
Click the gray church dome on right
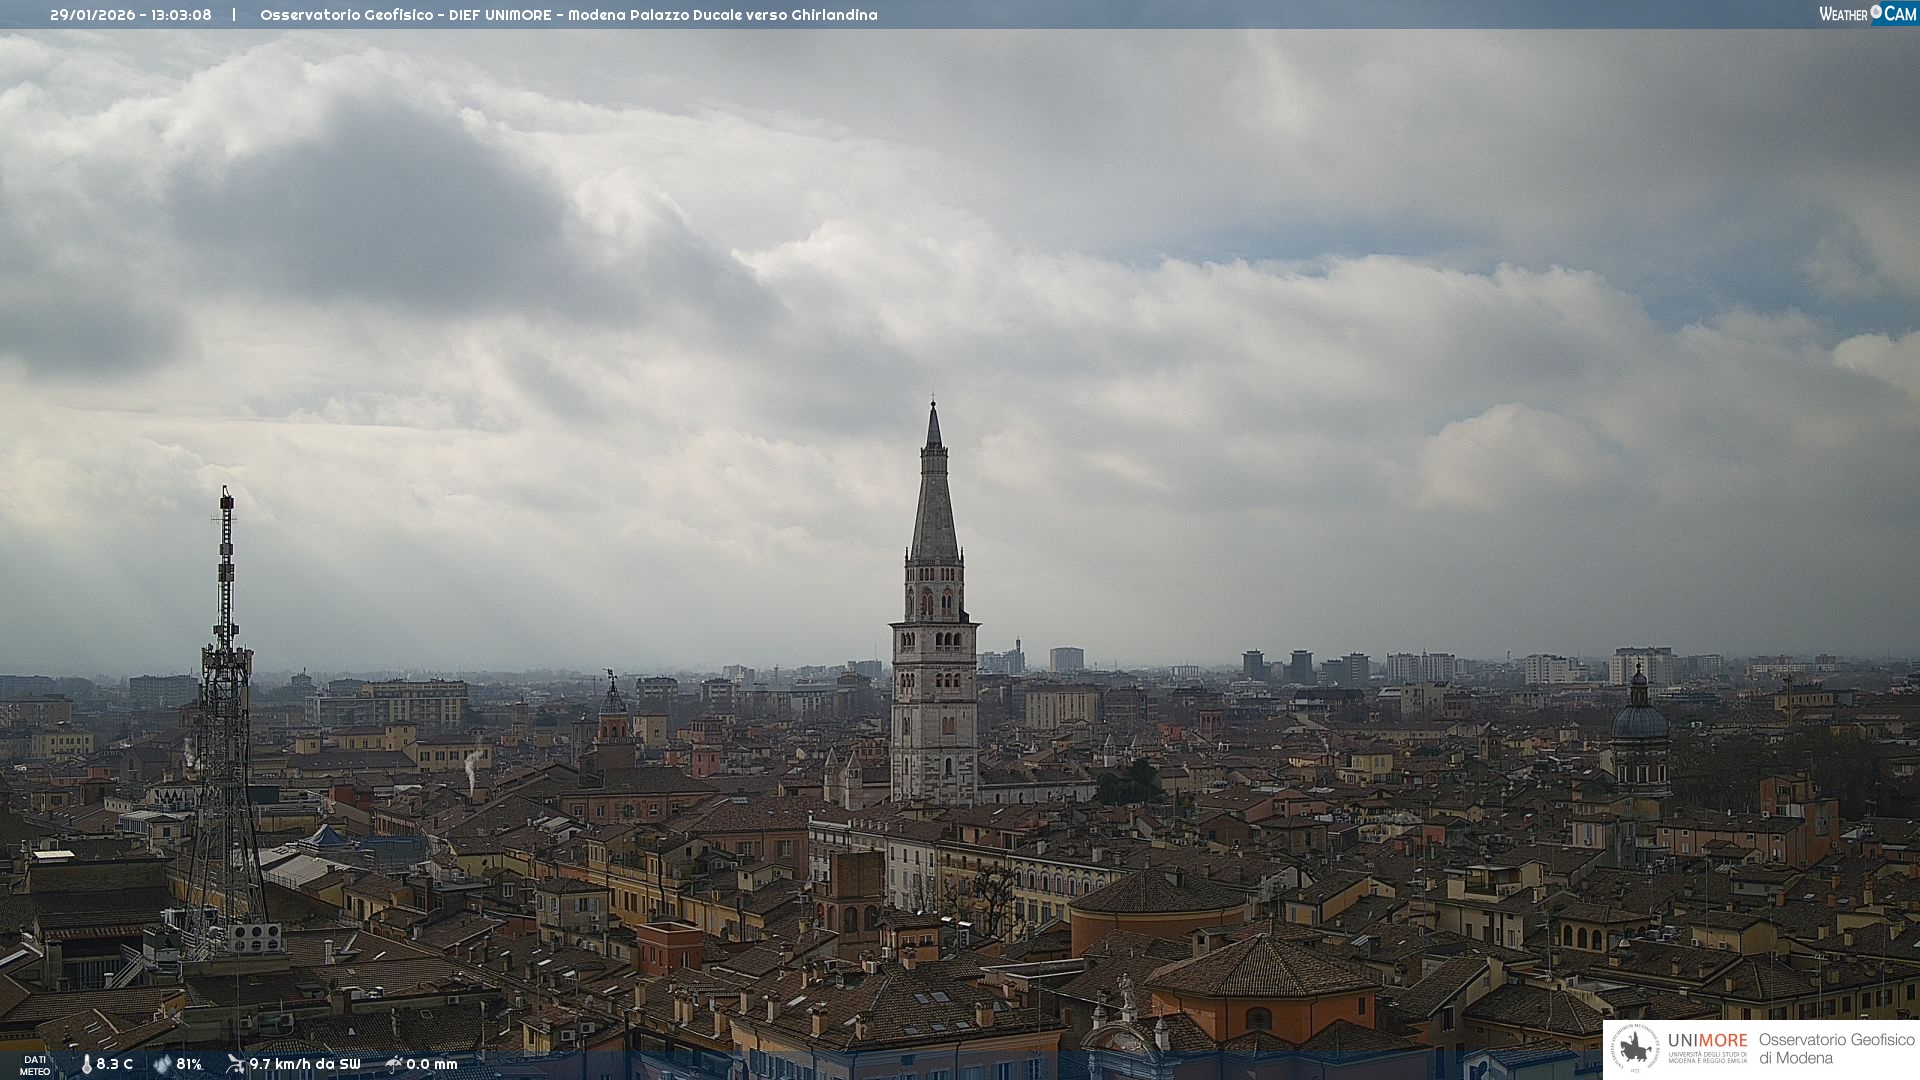[x=1640, y=720]
